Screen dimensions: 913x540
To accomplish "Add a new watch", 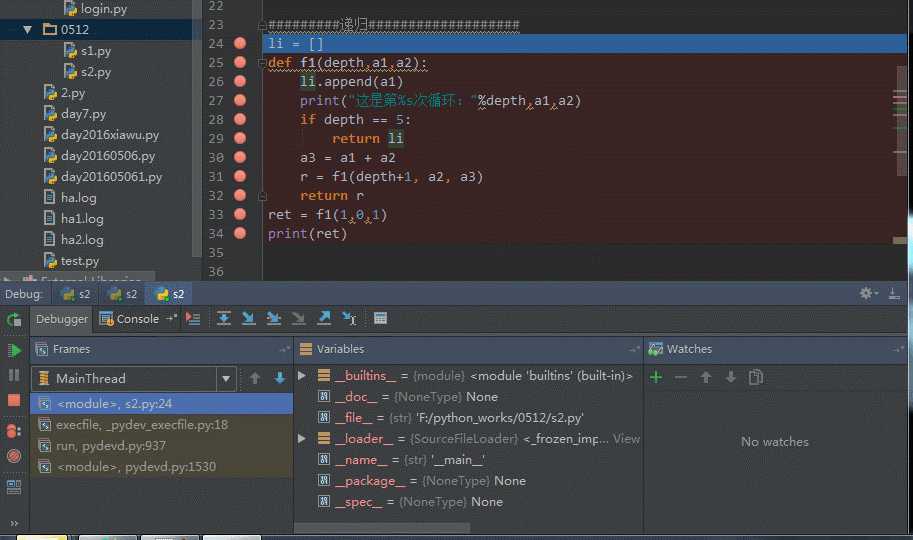I will 656,377.
